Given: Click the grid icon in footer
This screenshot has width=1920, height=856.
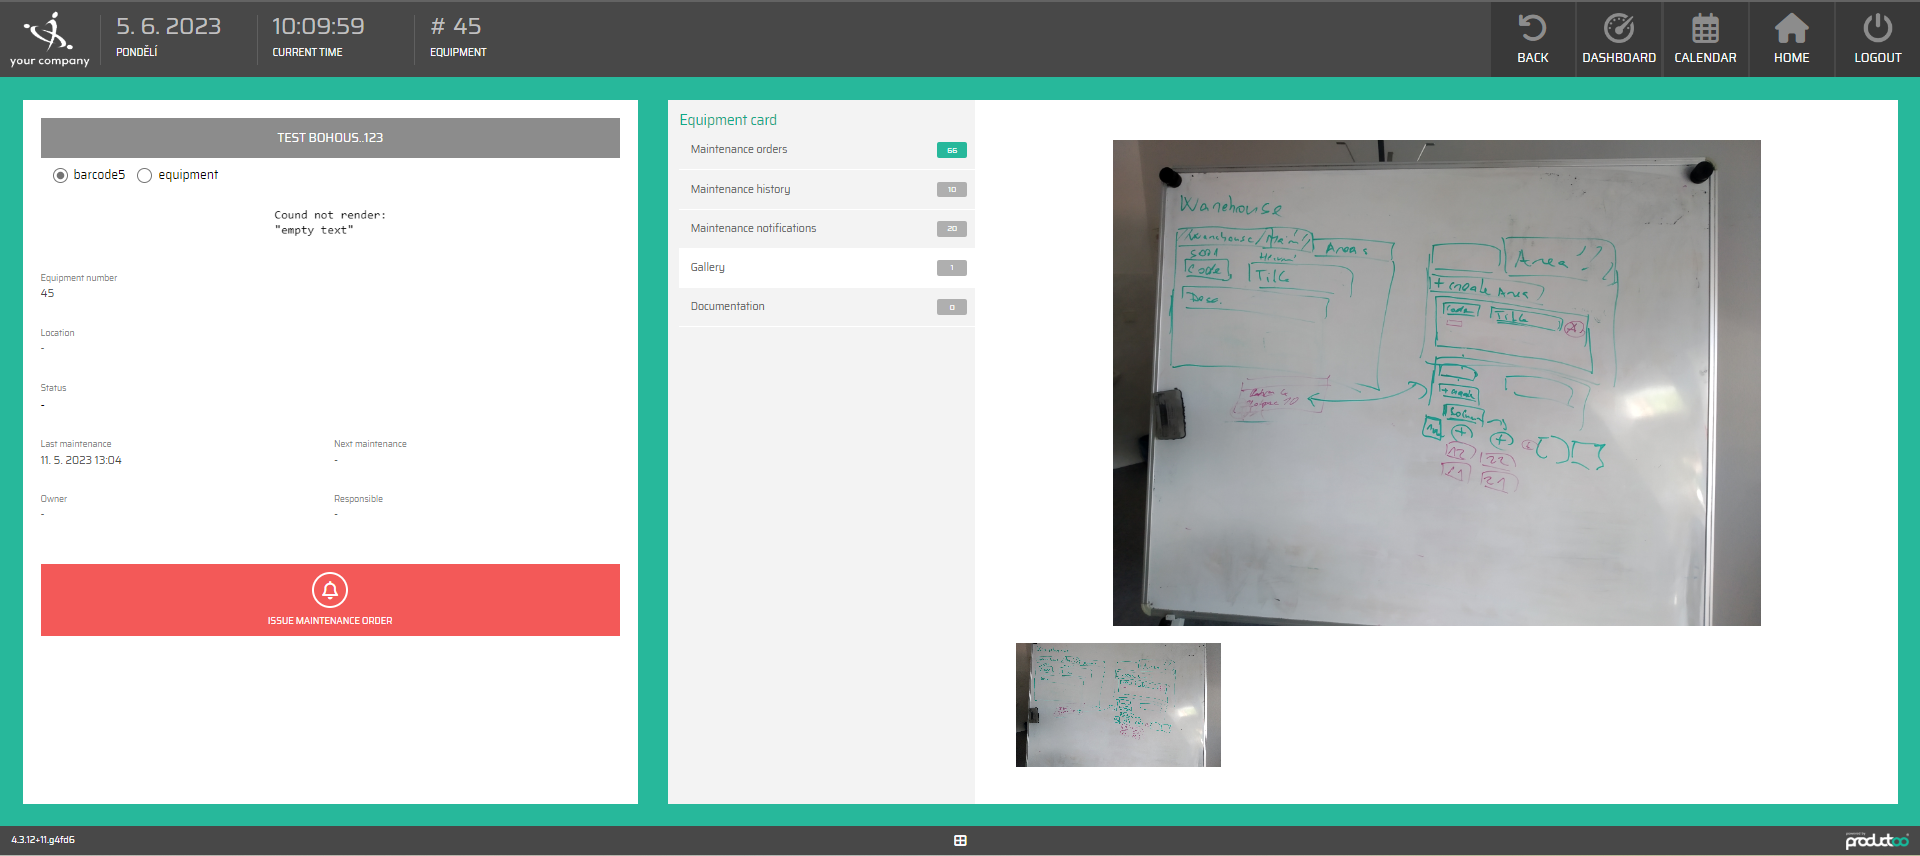Looking at the screenshot, I should [x=960, y=841].
